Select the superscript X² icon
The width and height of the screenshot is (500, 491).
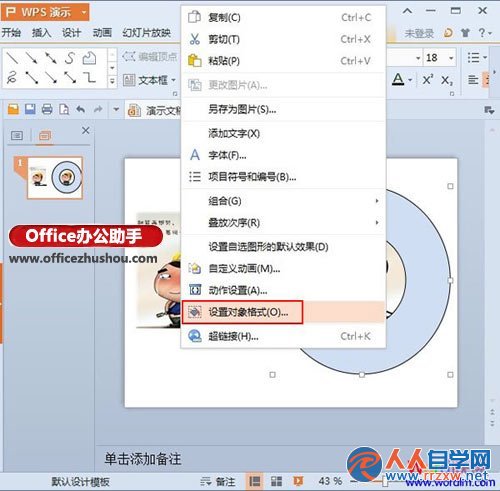click(x=428, y=79)
